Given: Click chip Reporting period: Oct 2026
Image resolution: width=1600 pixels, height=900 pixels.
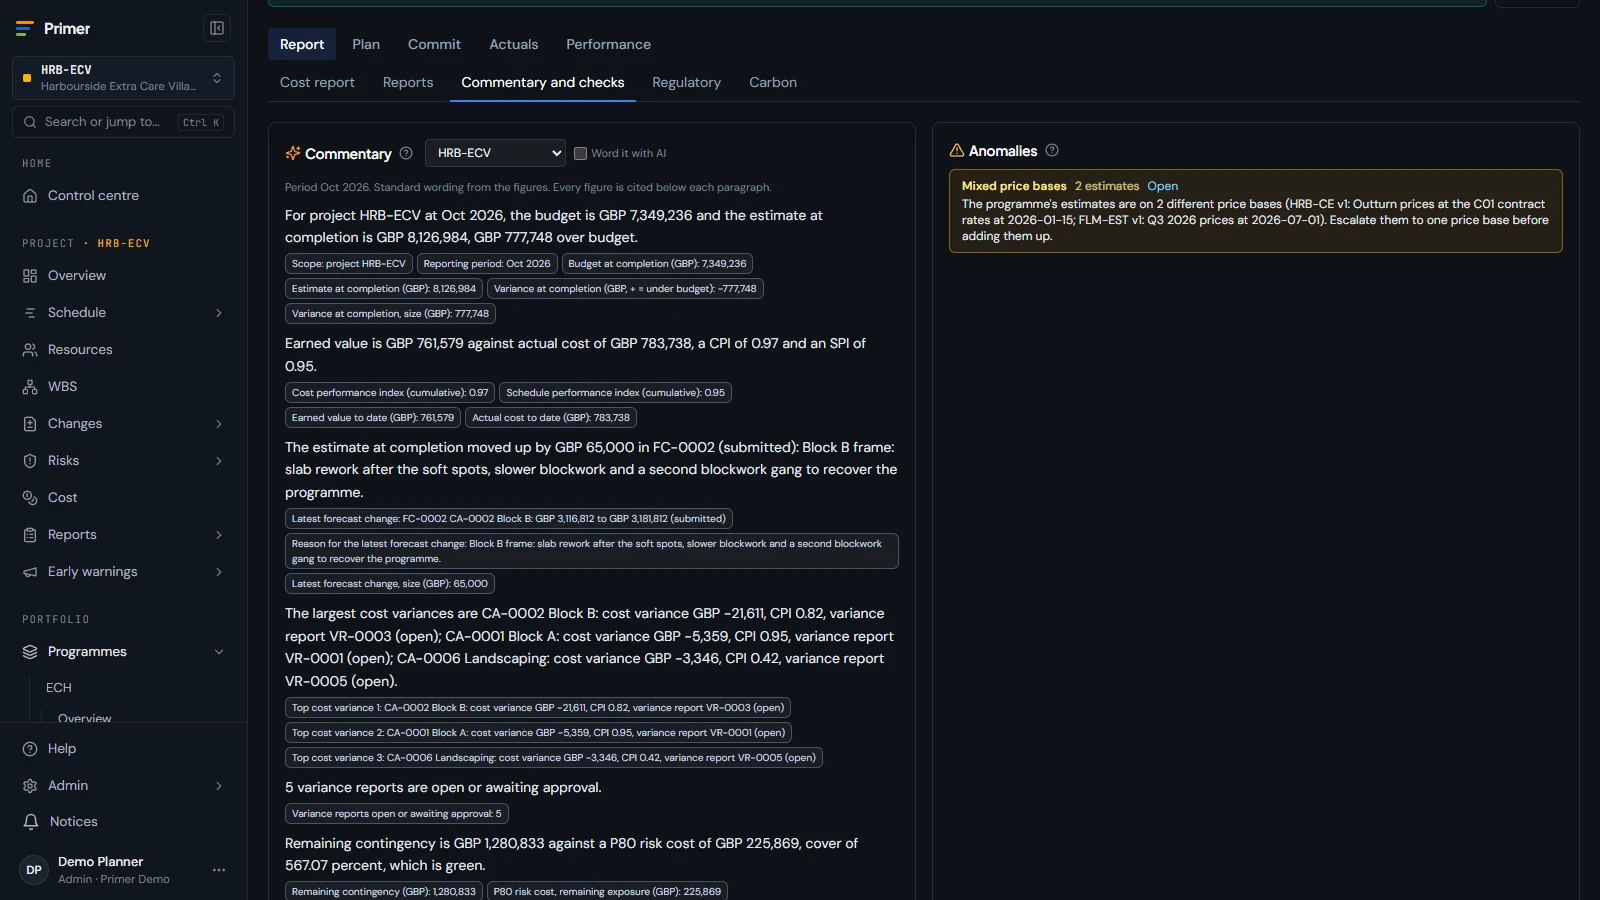Looking at the screenshot, I should pos(487,264).
